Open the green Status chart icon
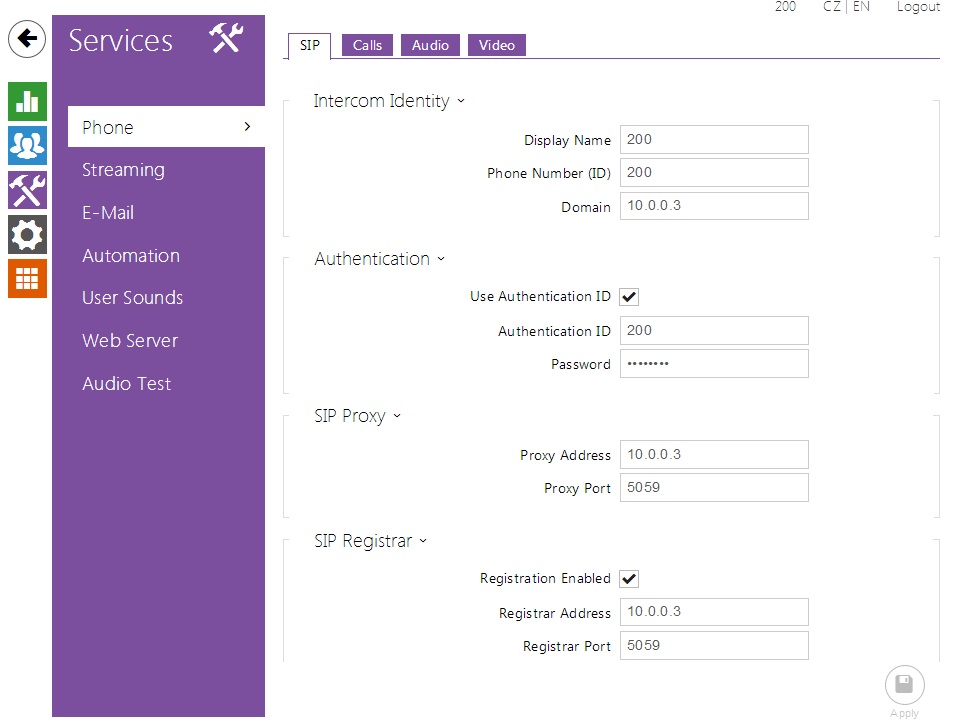957x724 pixels. 27,102
